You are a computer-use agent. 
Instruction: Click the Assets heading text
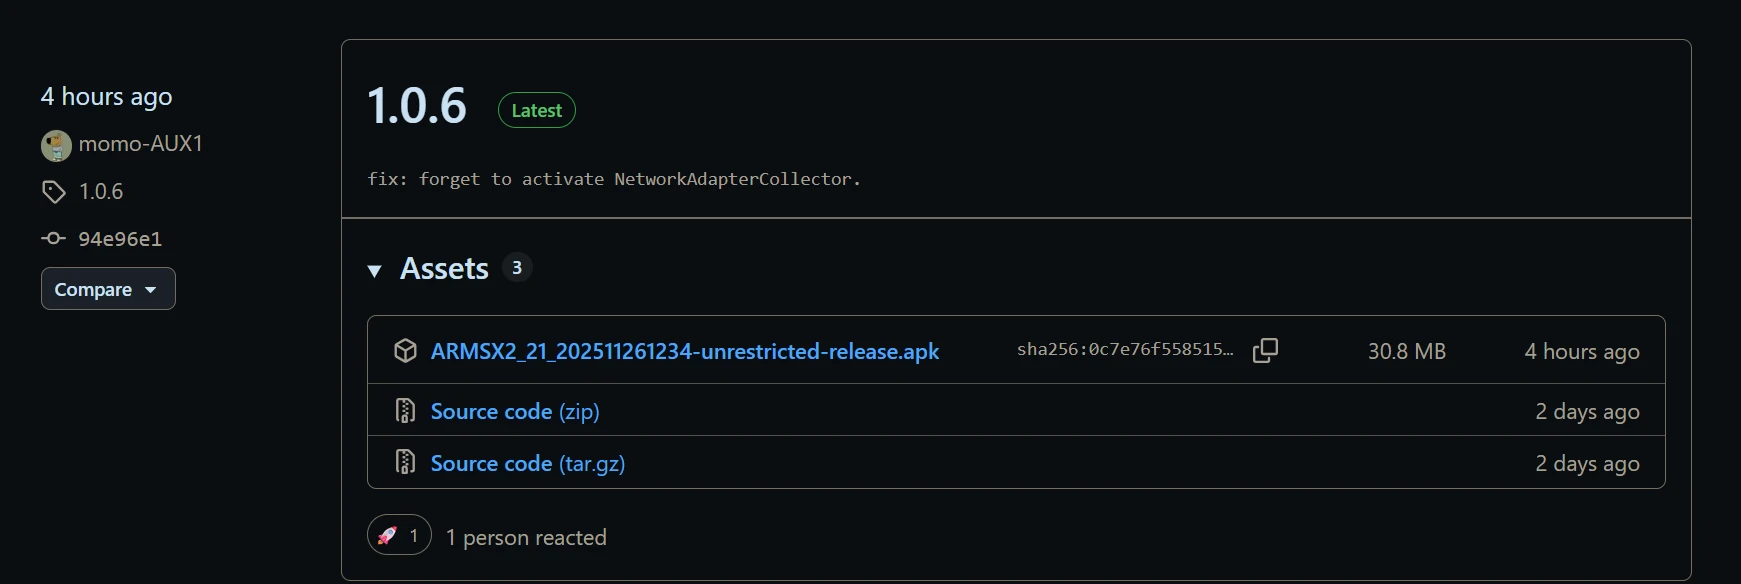pos(444,269)
